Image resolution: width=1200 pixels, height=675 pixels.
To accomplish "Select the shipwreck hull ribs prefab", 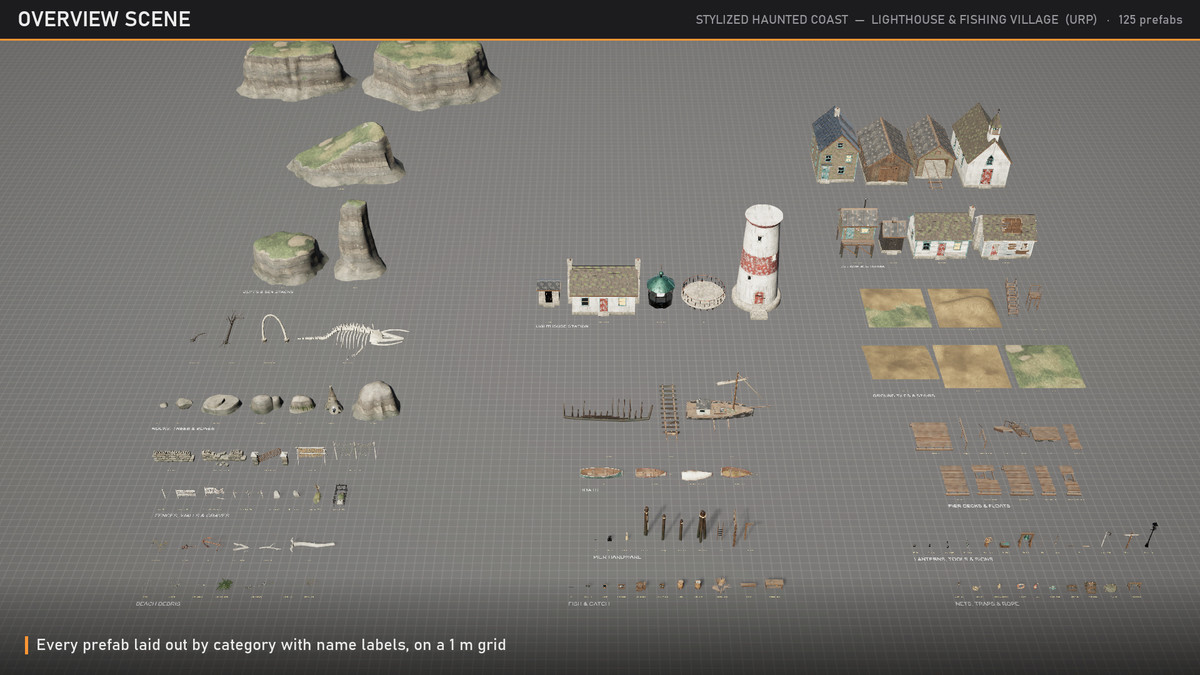I will 607,411.
